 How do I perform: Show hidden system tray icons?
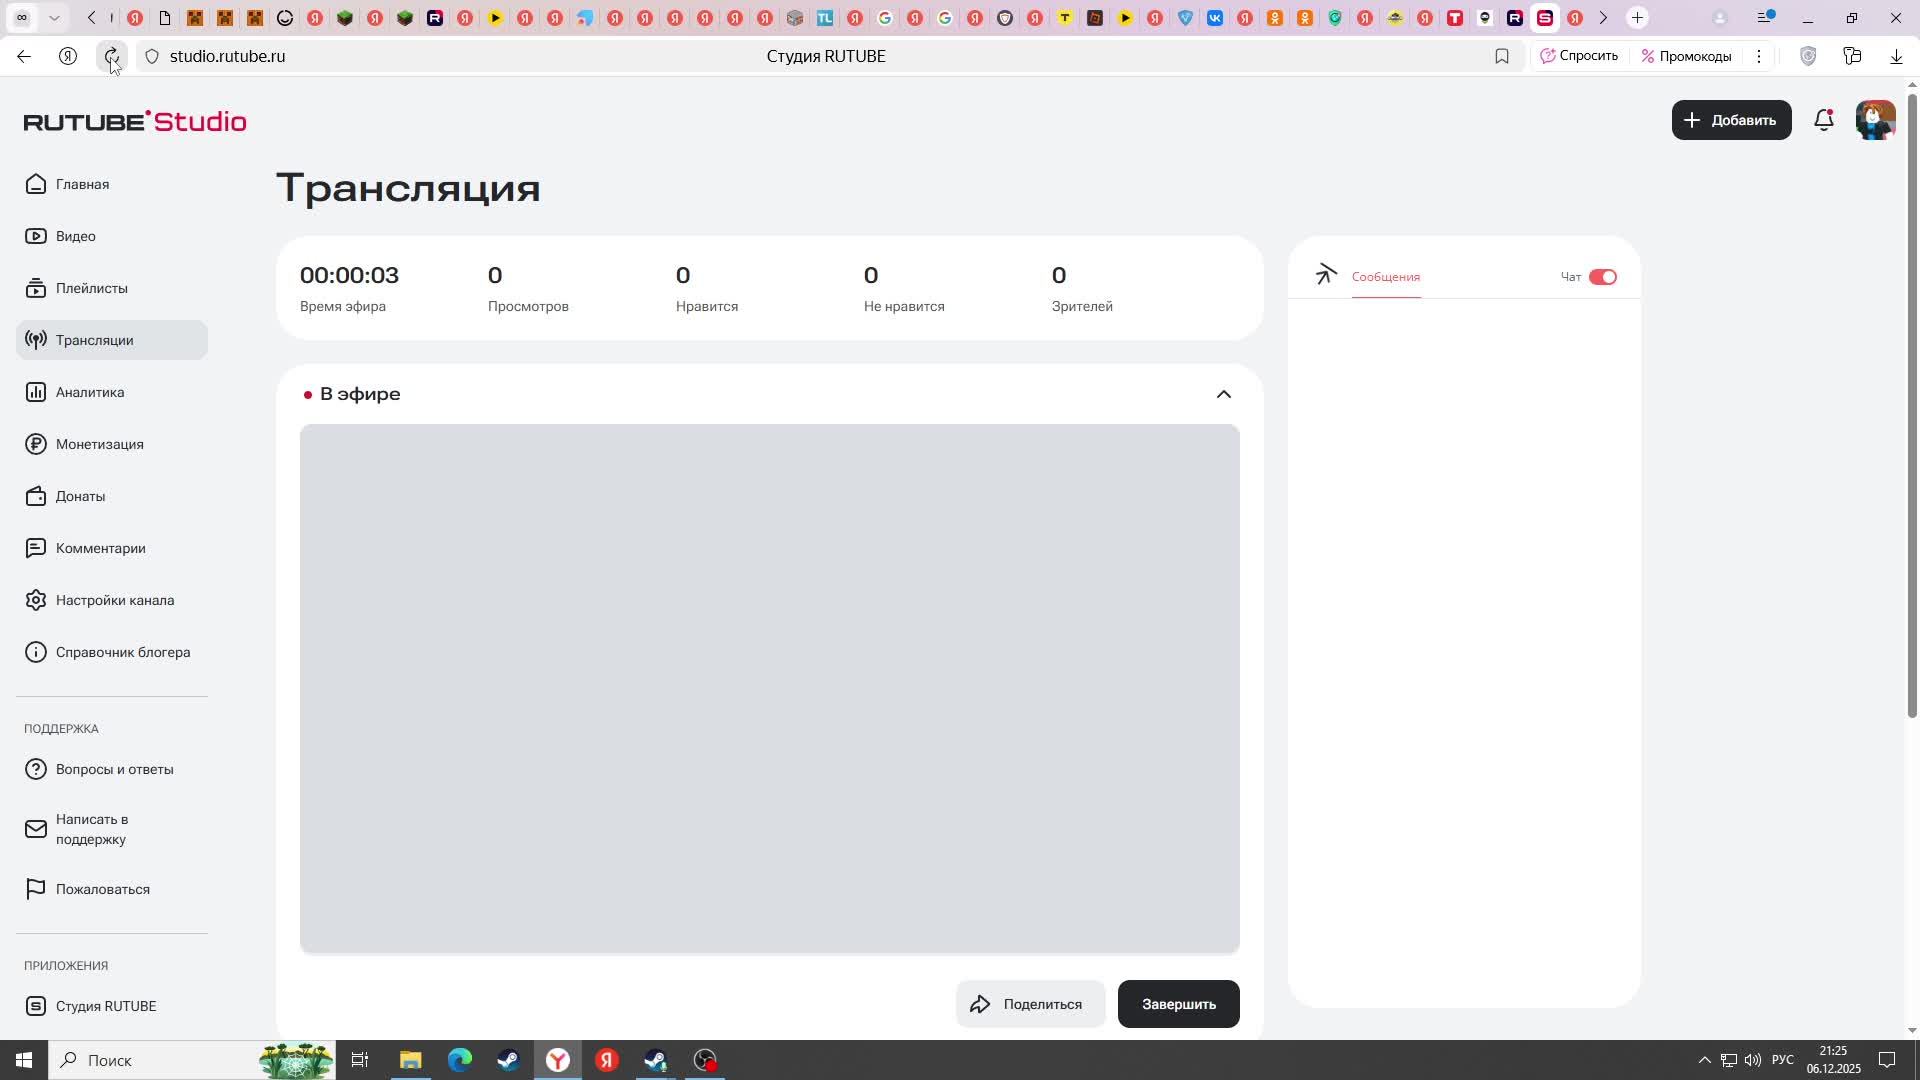pyautogui.click(x=1704, y=1060)
